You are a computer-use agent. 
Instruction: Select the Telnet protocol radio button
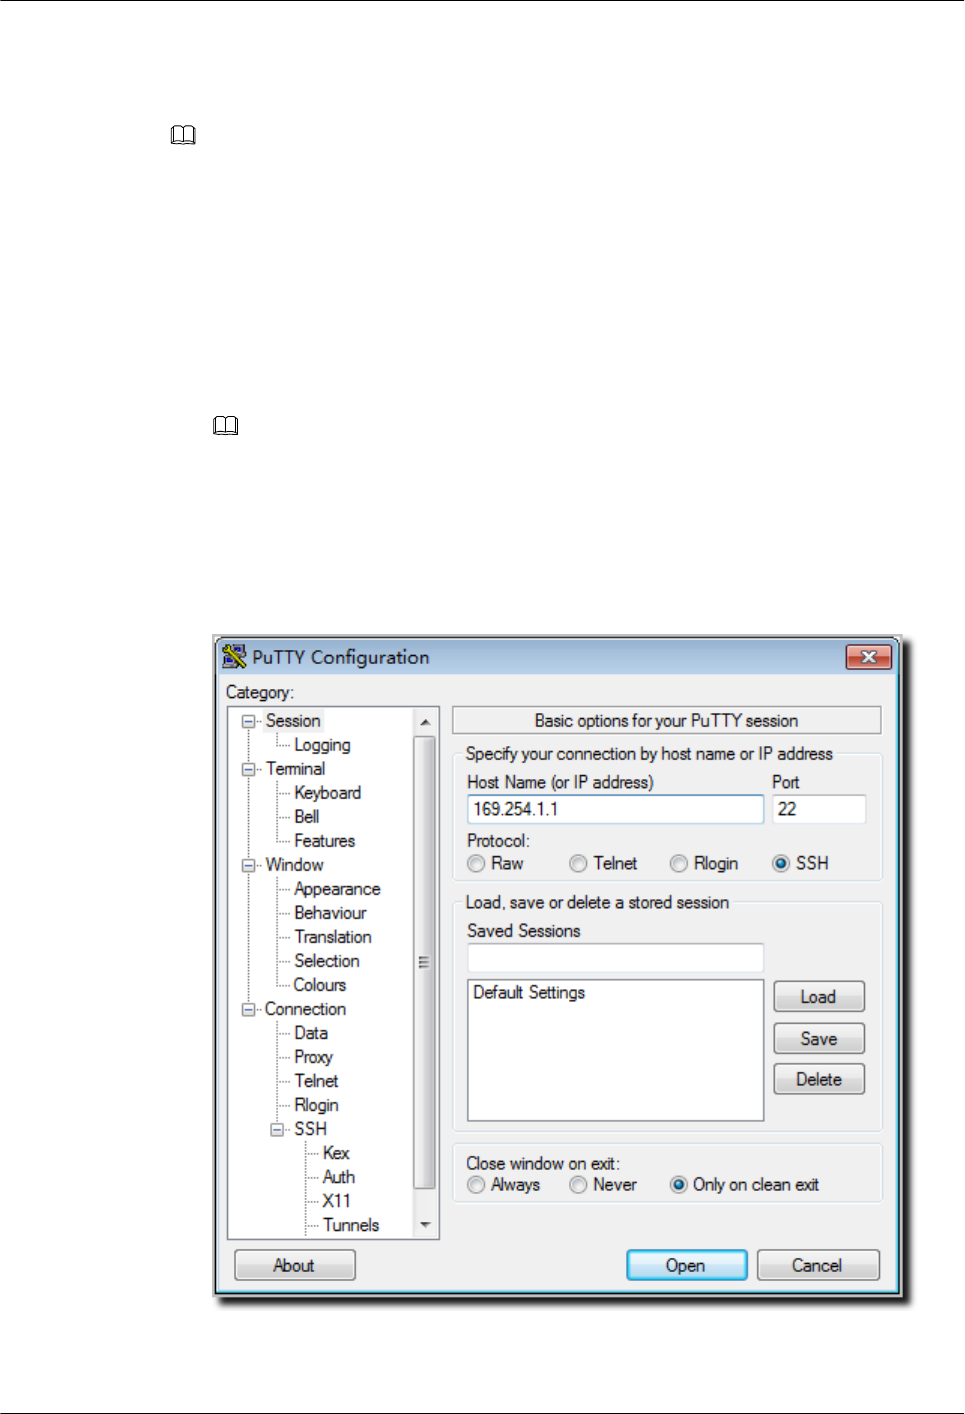coord(578,863)
